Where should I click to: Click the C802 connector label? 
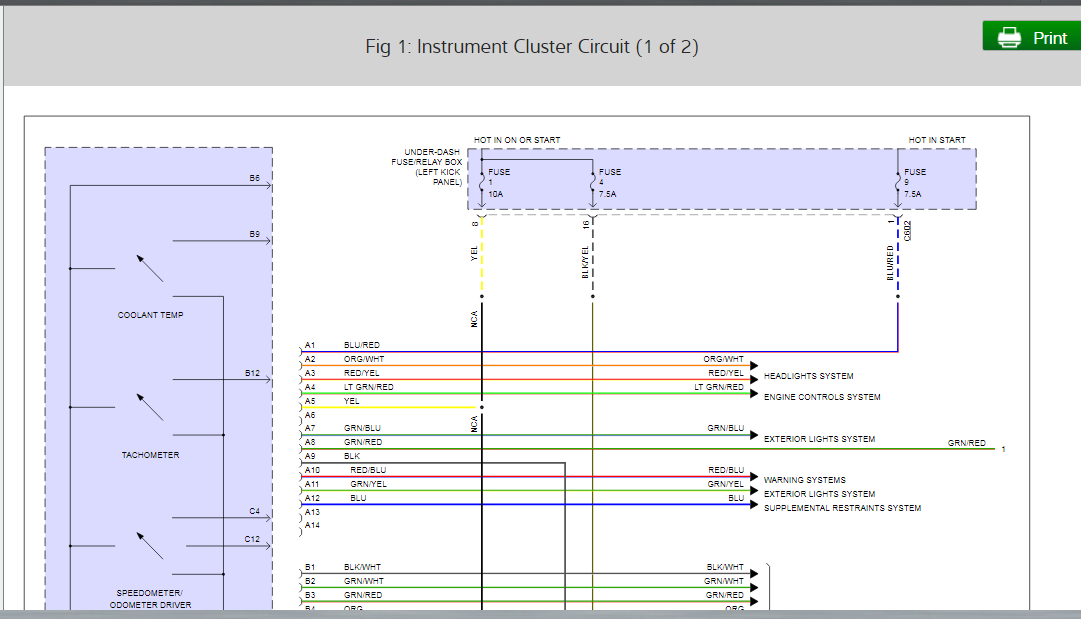pyautogui.click(x=908, y=230)
